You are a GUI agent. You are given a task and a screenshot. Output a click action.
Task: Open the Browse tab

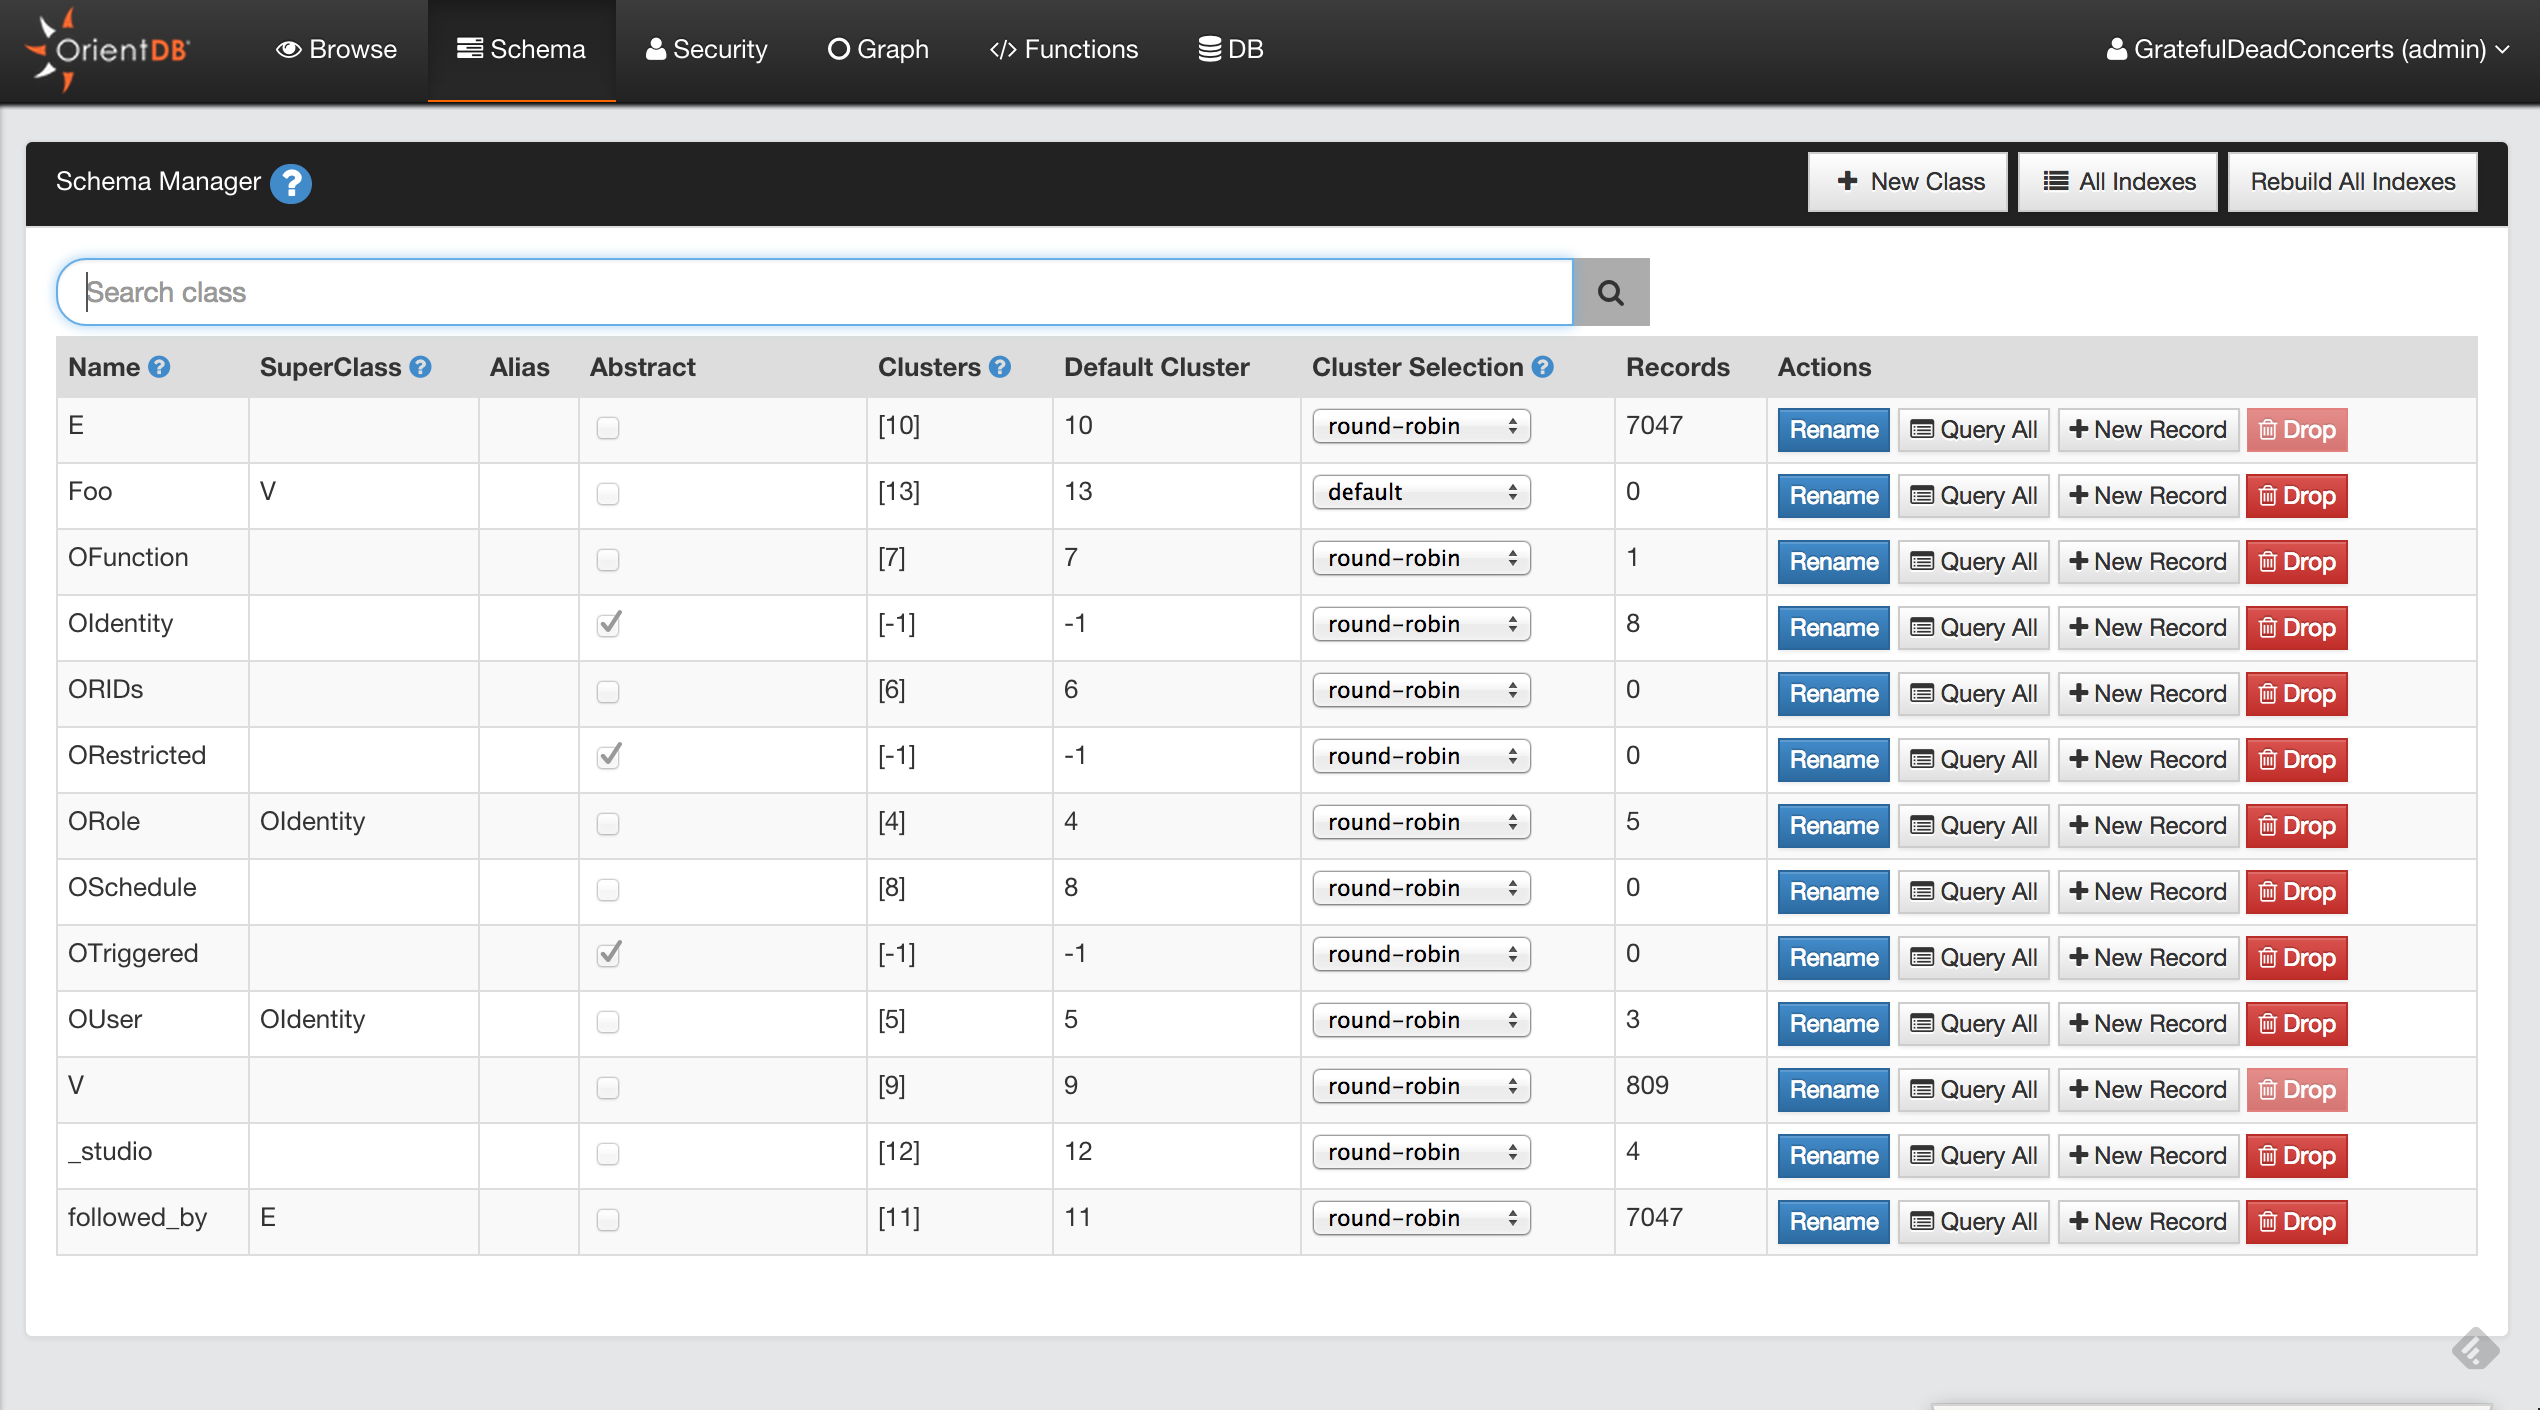pos(336,50)
